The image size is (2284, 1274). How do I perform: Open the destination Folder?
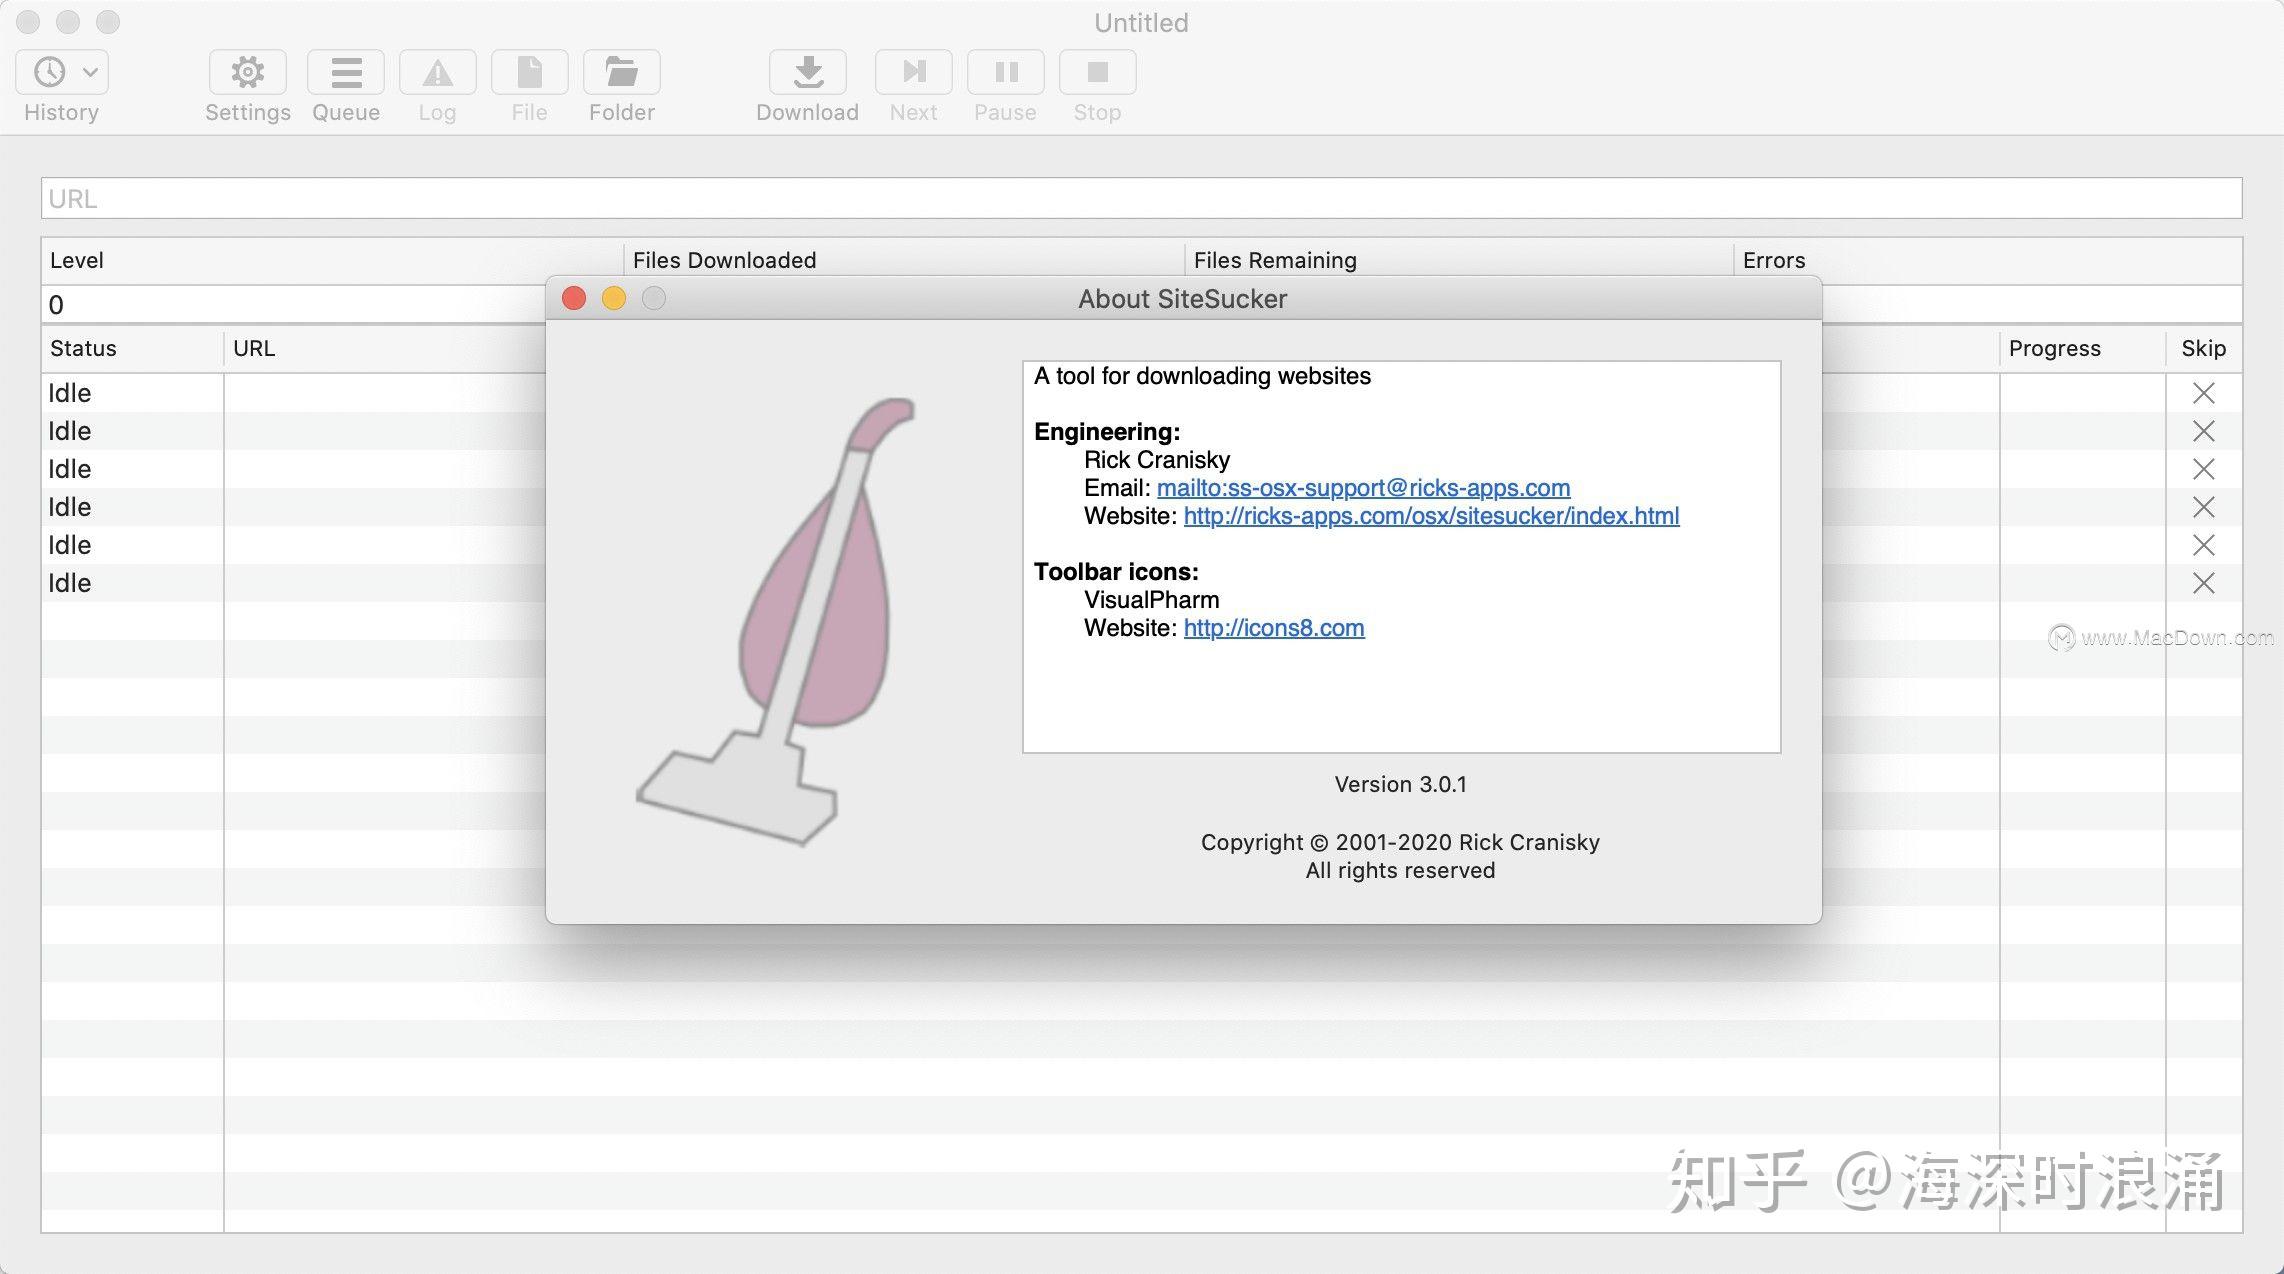(621, 72)
